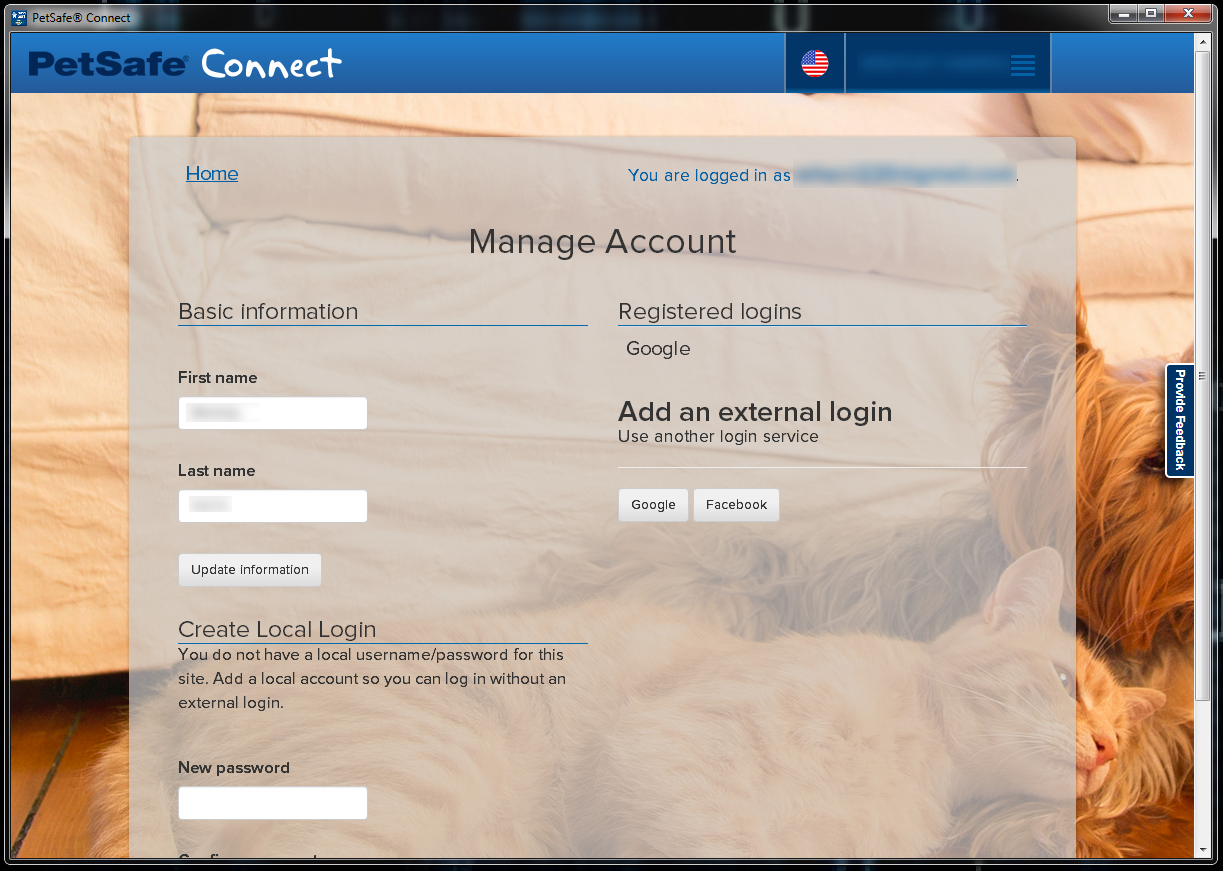Focus the Last name field
Screen dimensions: 1223x871
[x=273, y=506]
